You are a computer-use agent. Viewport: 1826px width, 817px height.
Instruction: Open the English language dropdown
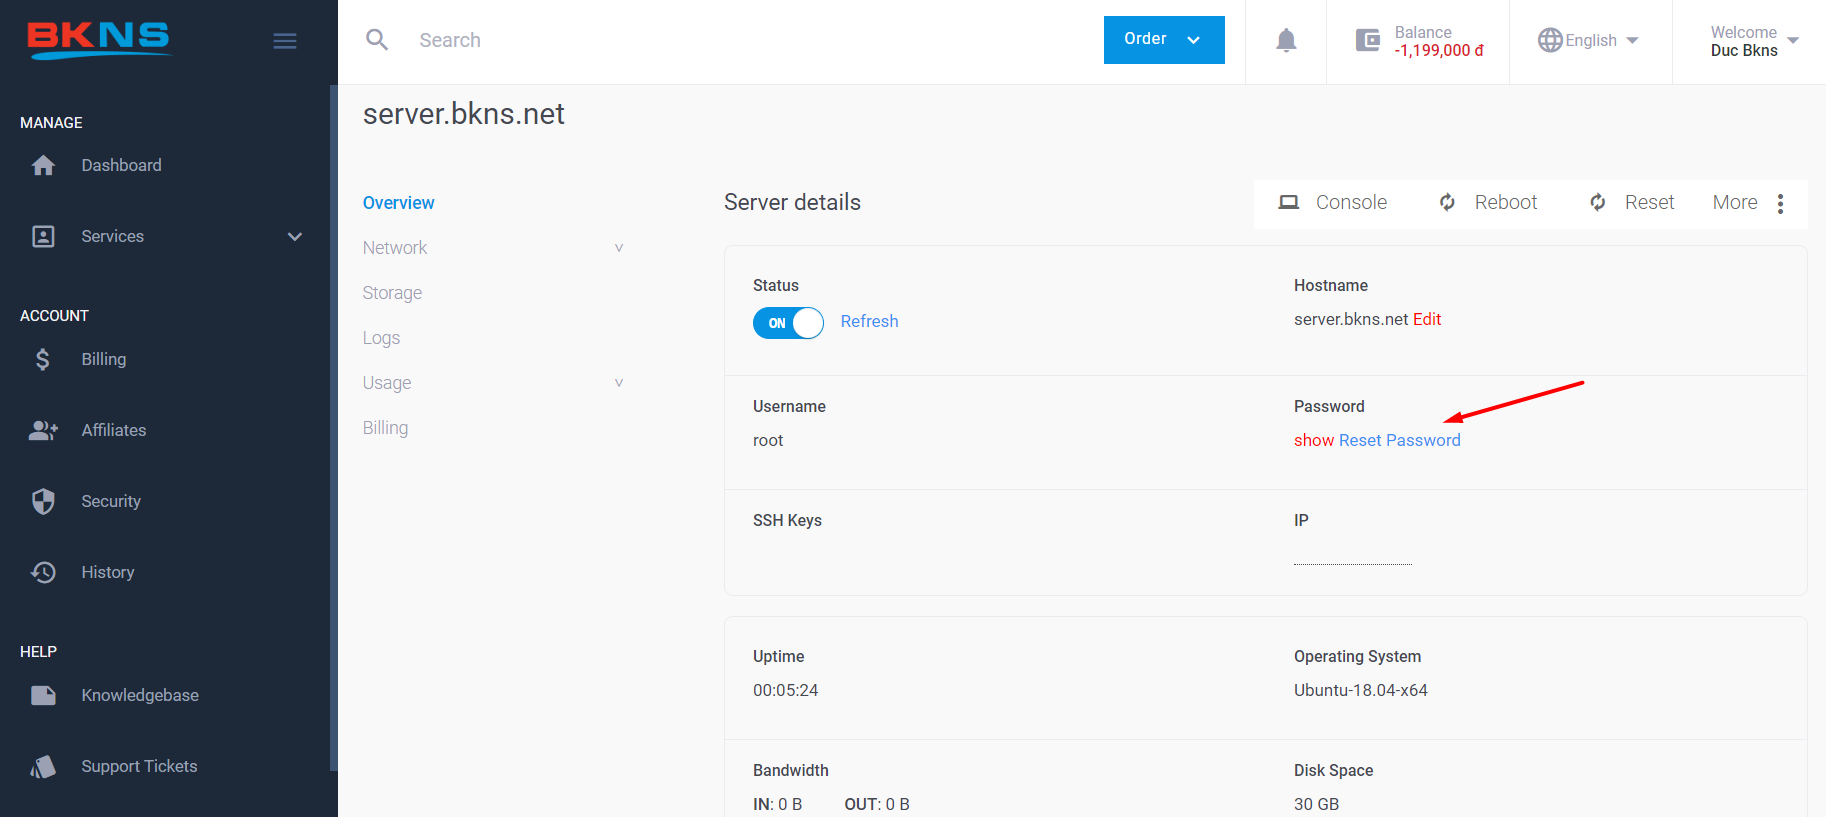[1589, 40]
